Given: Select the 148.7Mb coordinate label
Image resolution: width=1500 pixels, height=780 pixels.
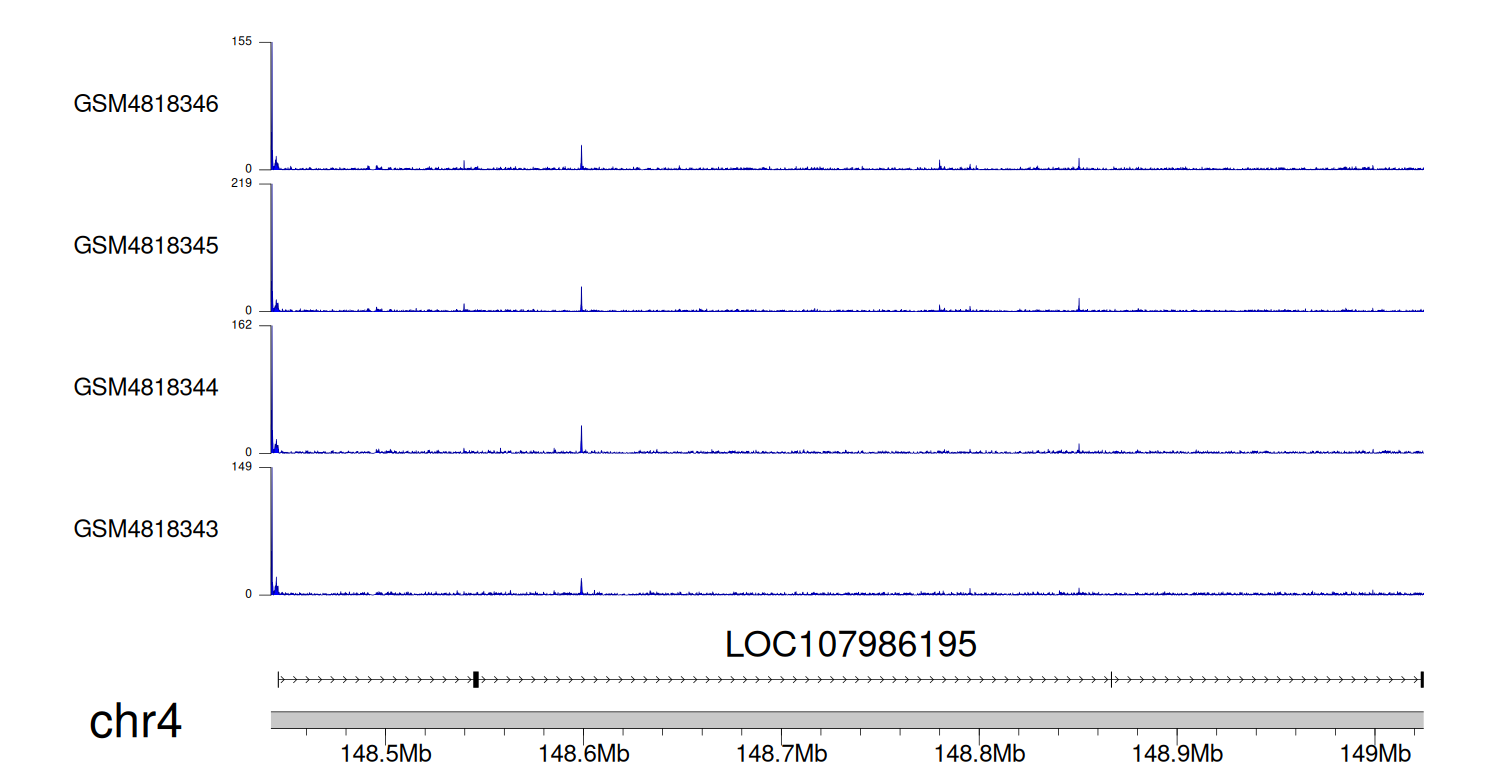Looking at the screenshot, I should [x=781, y=752].
